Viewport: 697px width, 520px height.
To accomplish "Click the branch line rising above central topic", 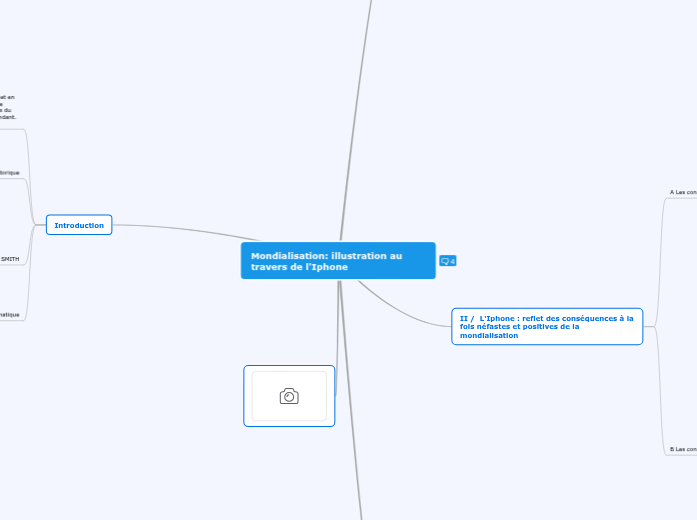I will [x=356, y=120].
